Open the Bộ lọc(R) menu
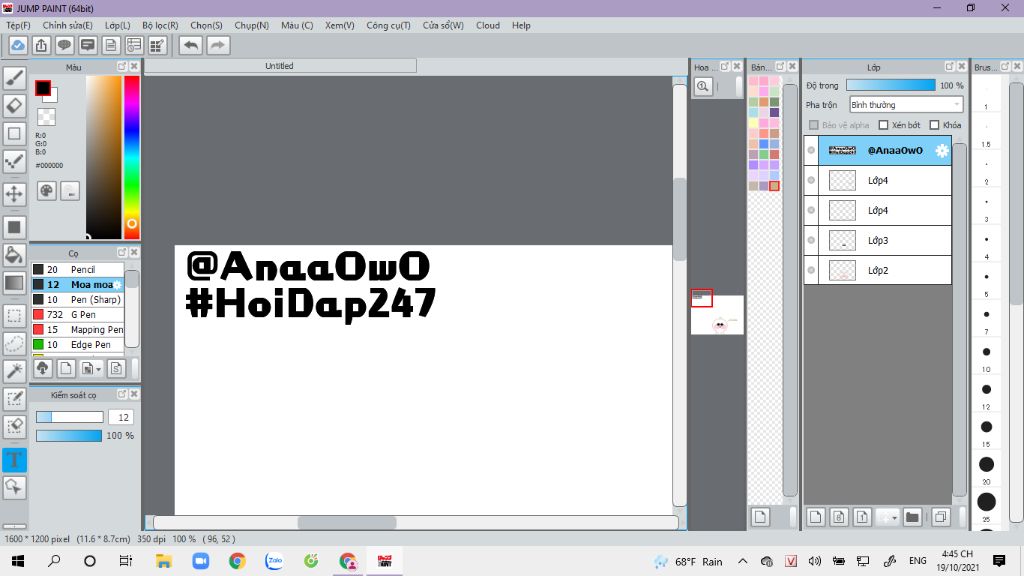Screen dimensions: 1024x576 [160, 25]
